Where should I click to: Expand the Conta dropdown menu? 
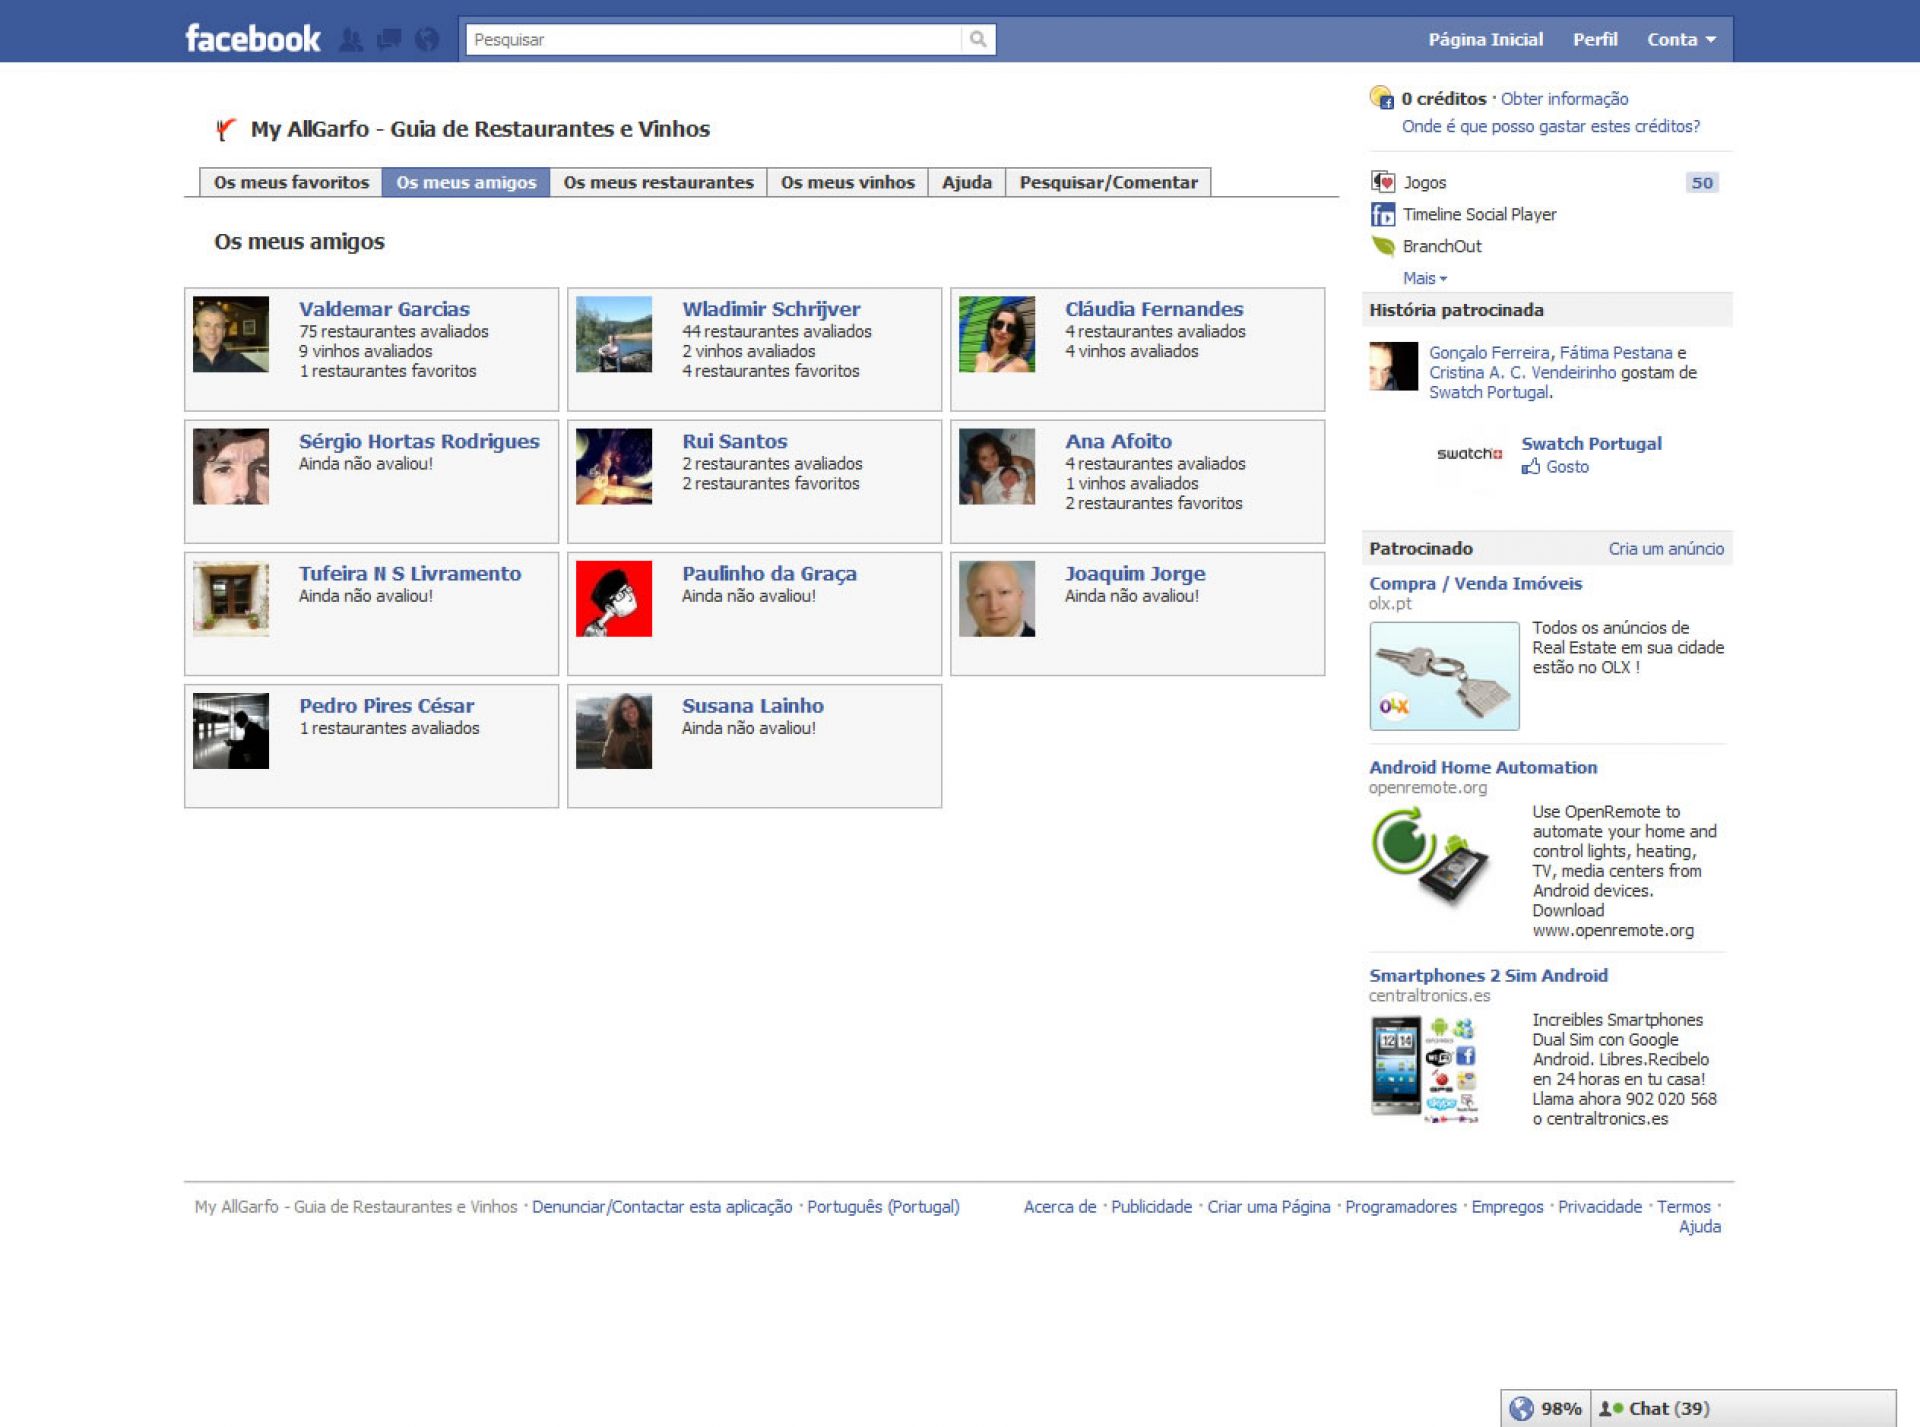click(1681, 40)
